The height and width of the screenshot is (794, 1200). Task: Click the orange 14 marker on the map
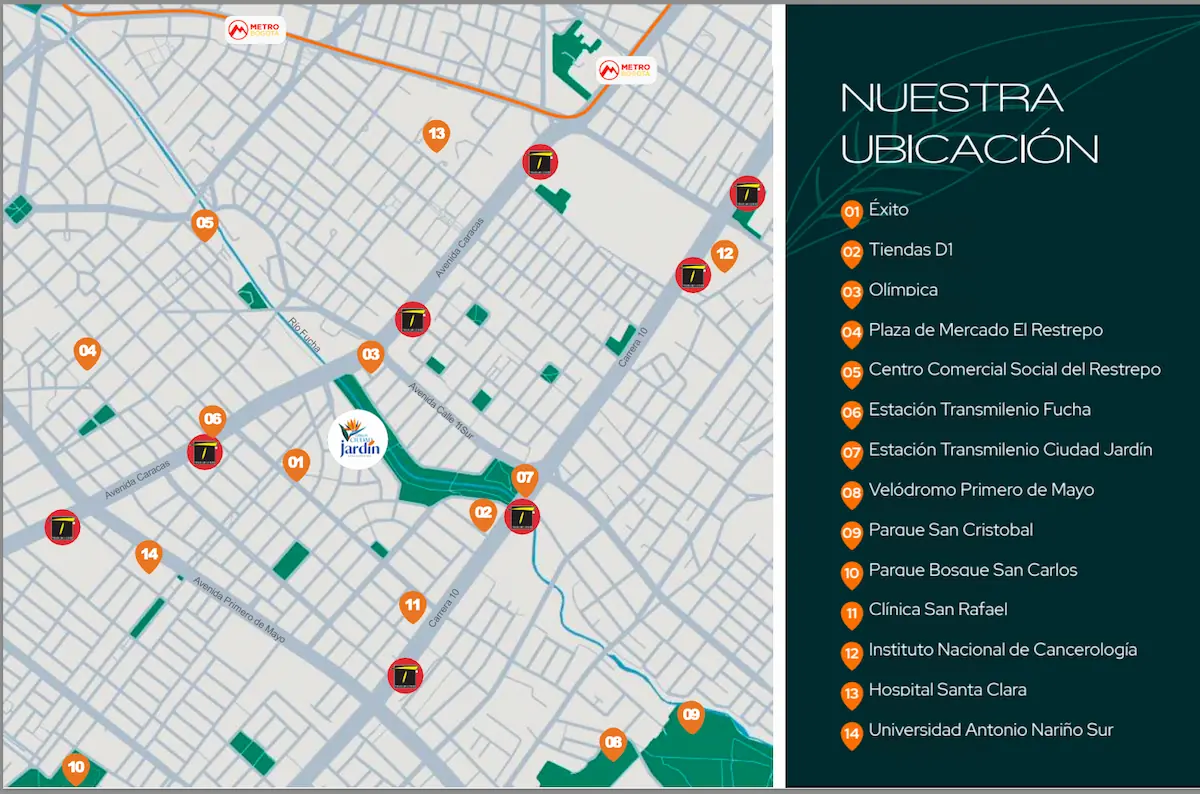pos(149,554)
